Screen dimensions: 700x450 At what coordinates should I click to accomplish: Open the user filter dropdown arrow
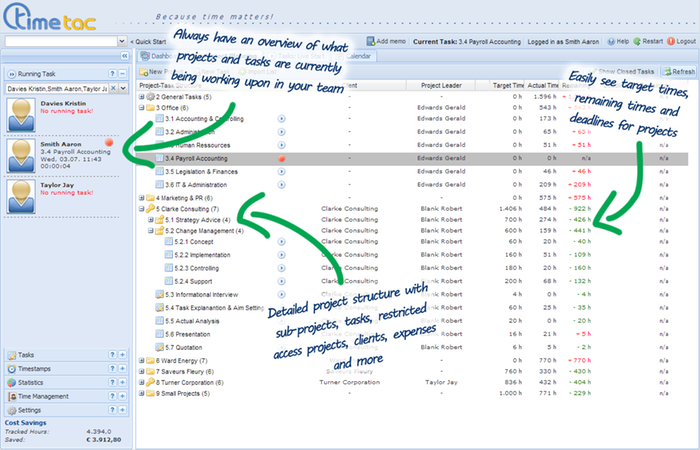(x=123, y=88)
